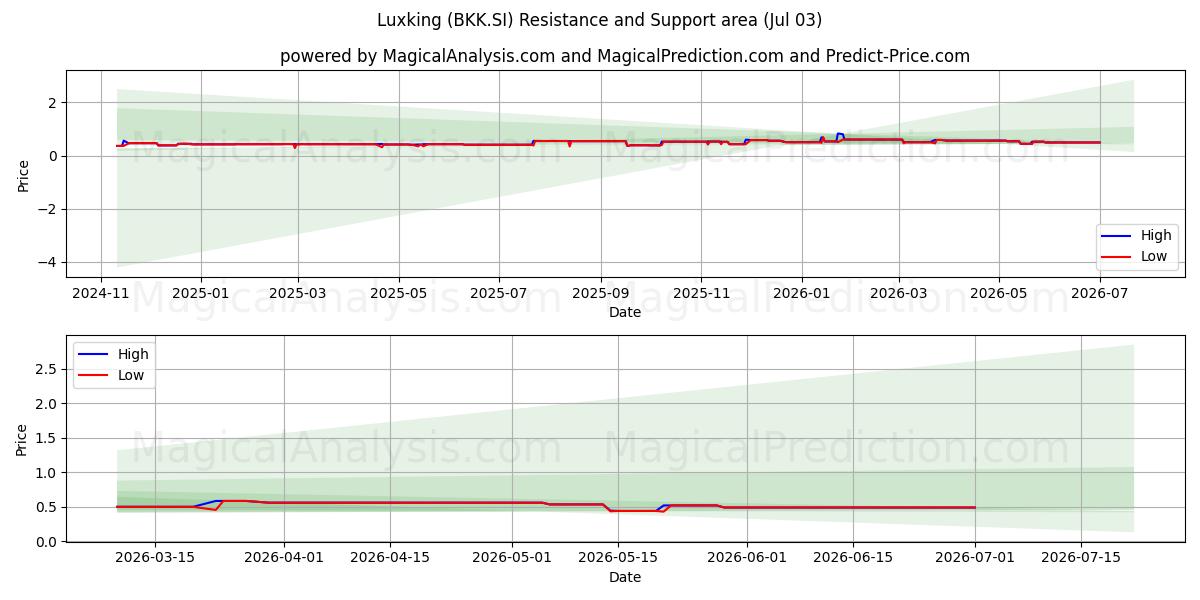This screenshot has width=1200, height=600.
Task: Click the '2026-04-01' tick in lower chart
Action: [x=284, y=559]
